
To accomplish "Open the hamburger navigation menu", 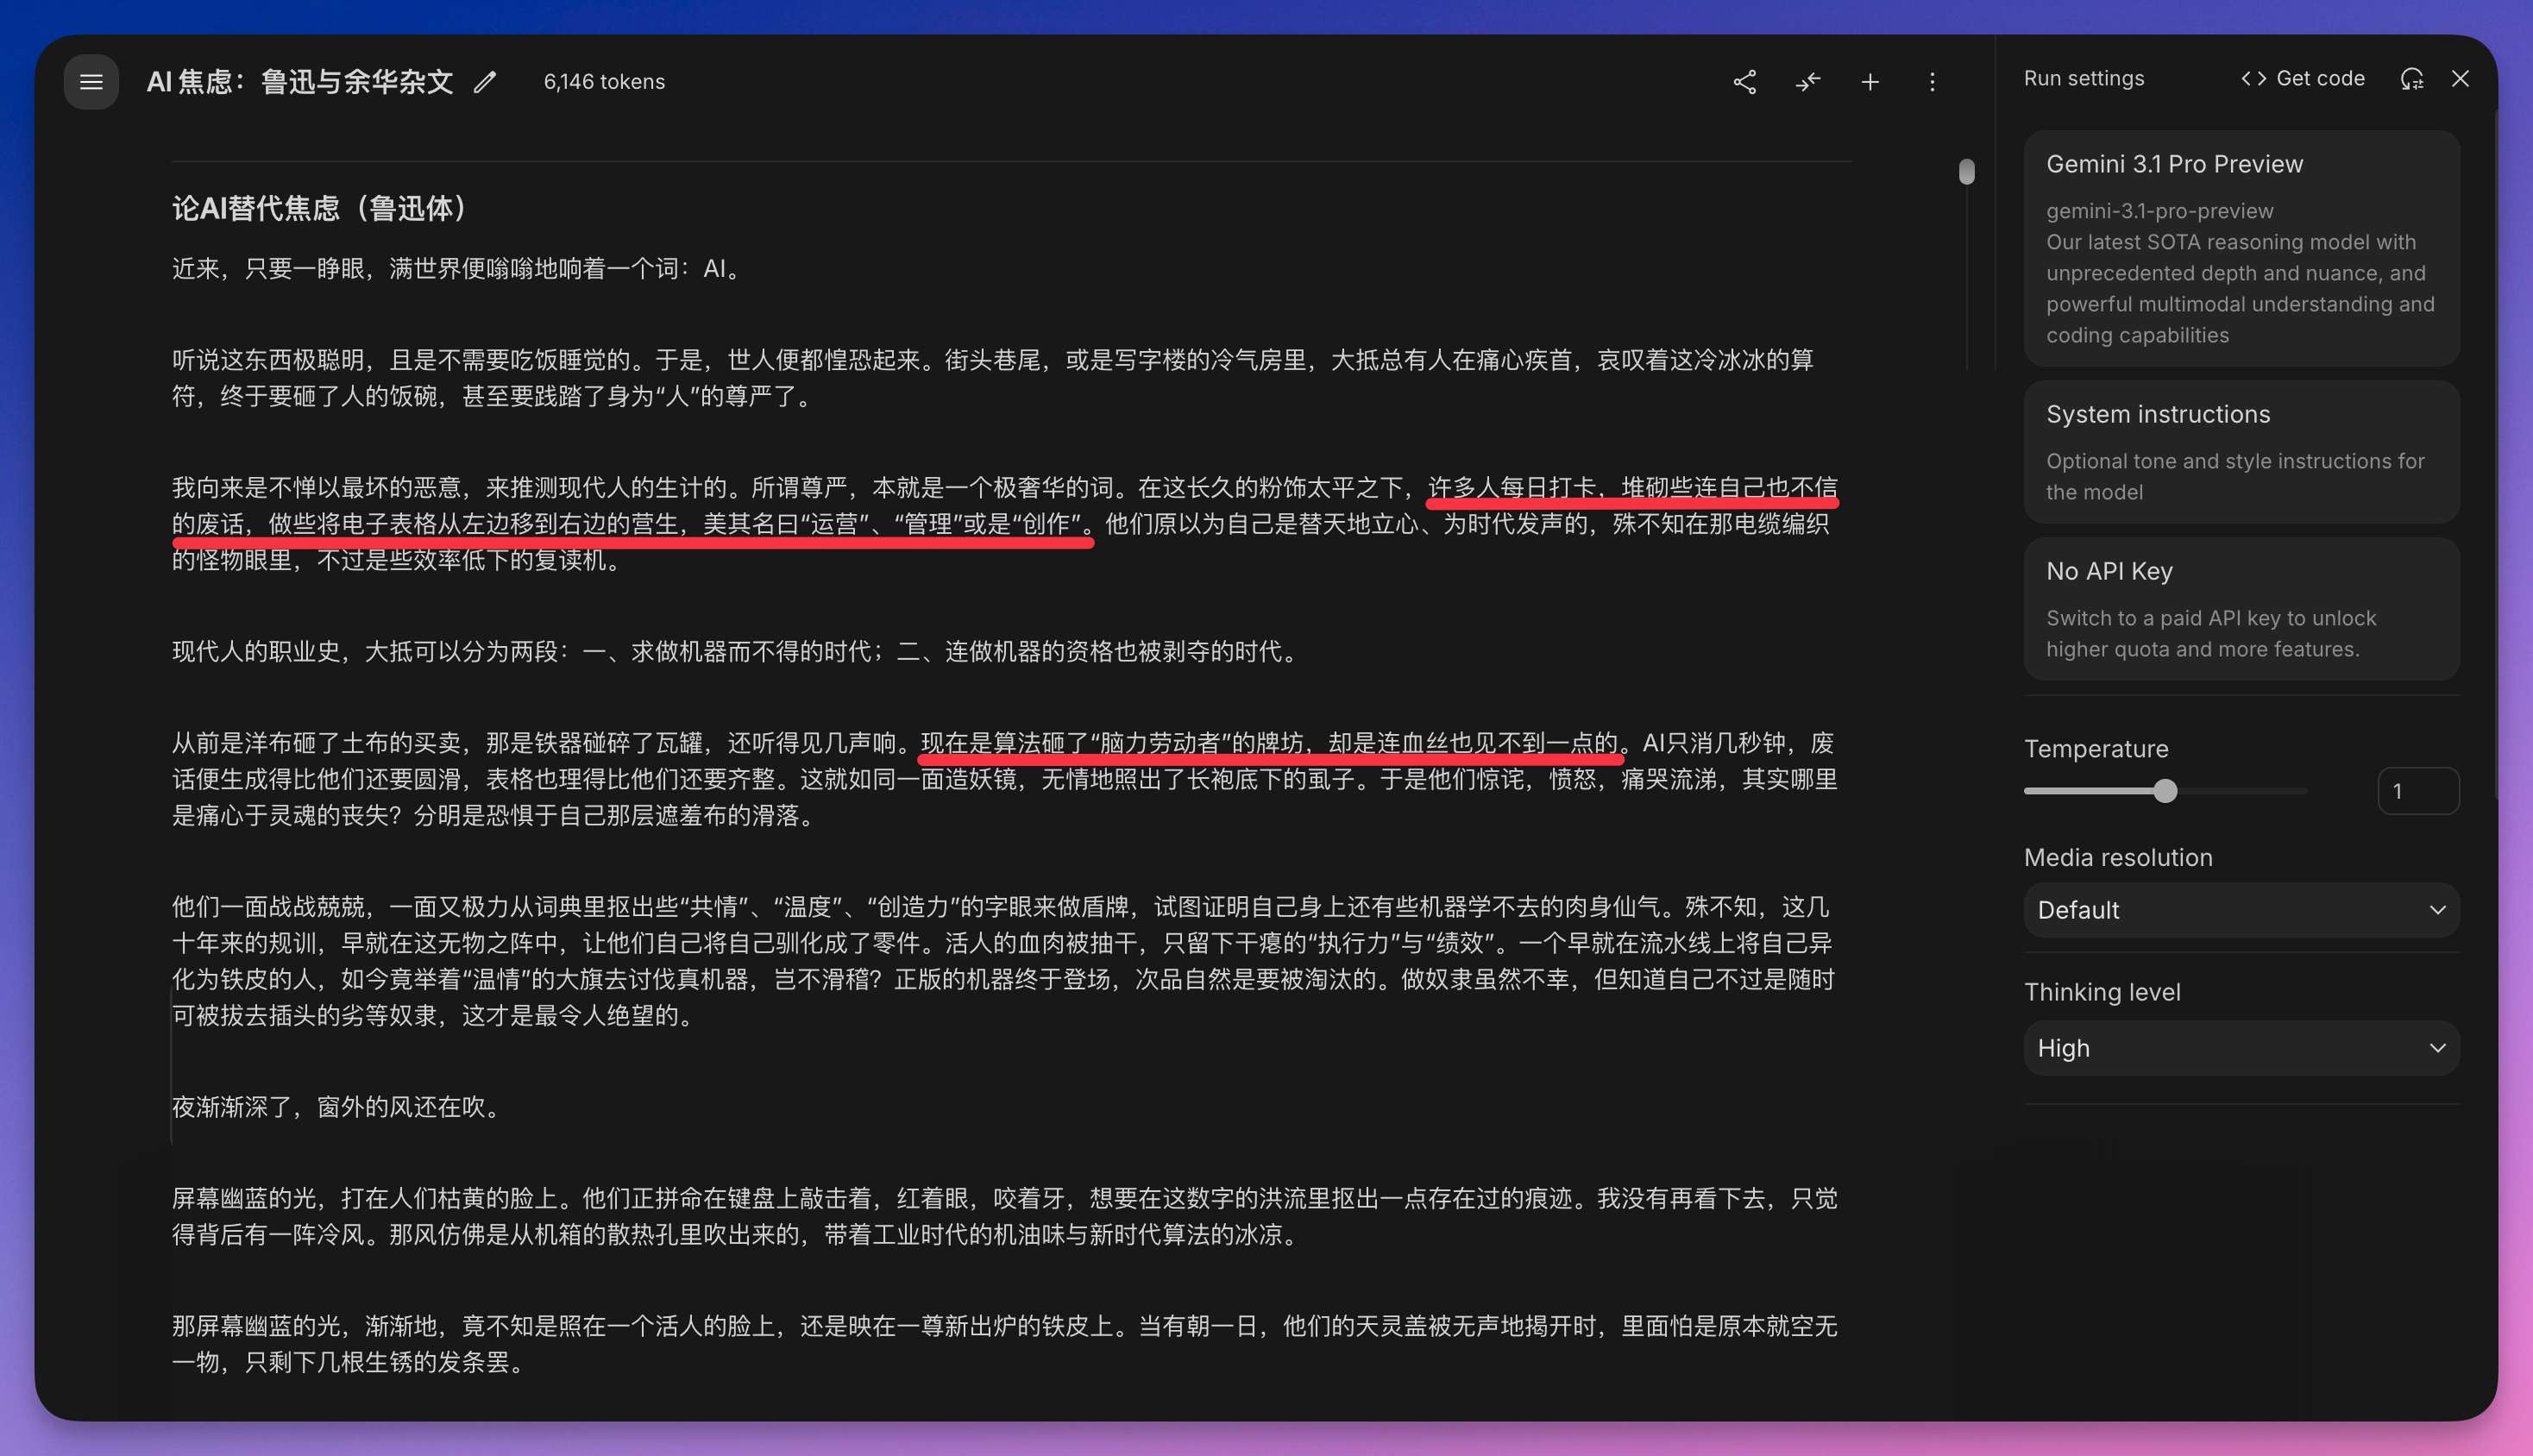I will 91,82.
